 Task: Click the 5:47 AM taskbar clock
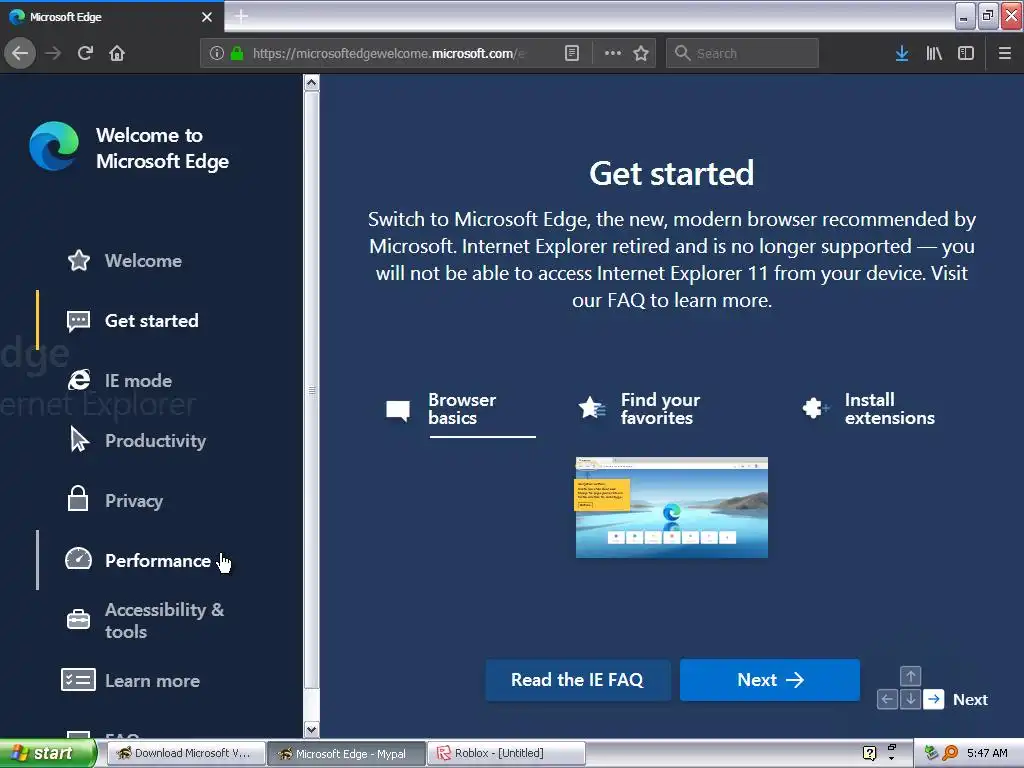pos(987,754)
